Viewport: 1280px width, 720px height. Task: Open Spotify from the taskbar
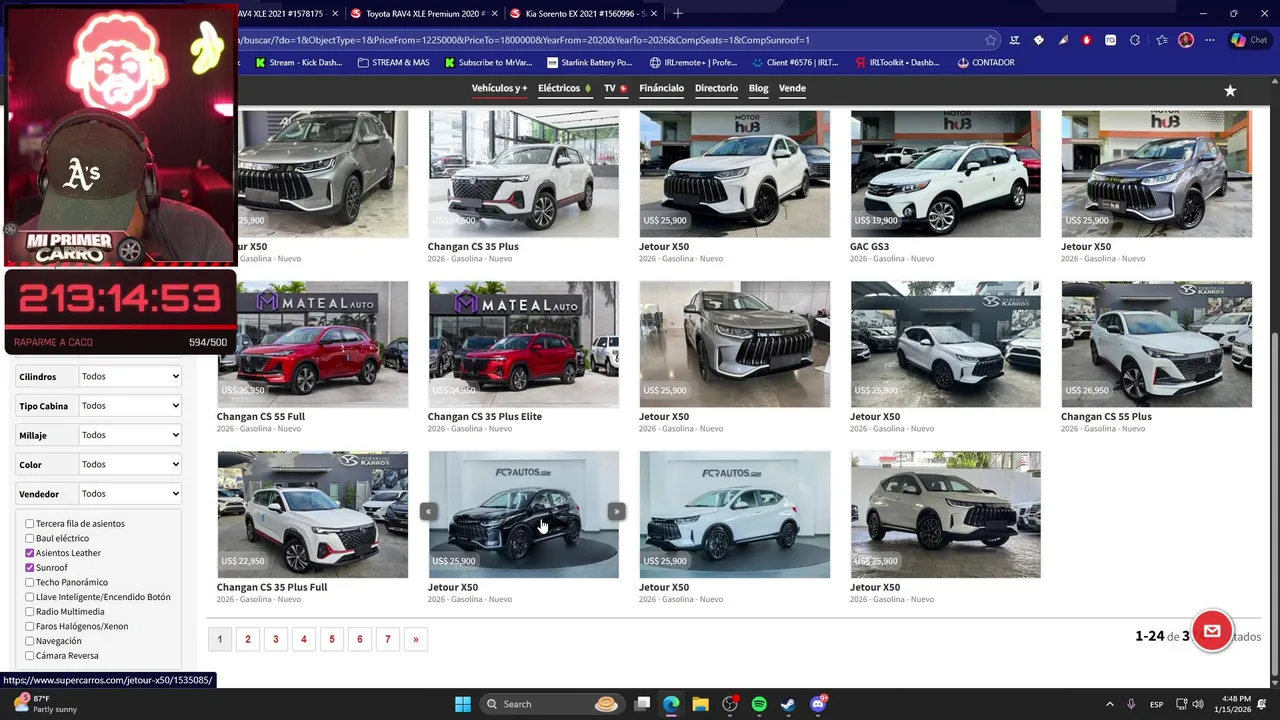[x=759, y=704]
